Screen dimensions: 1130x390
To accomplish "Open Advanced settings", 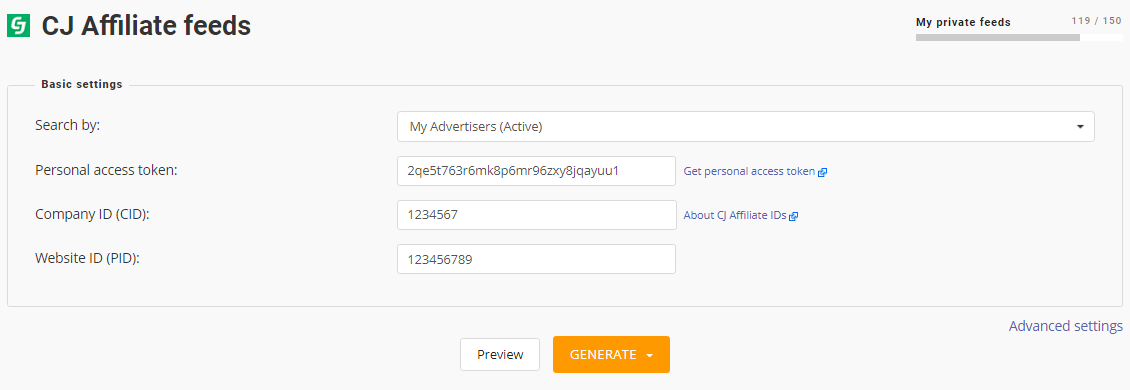I will point(1065,326).
